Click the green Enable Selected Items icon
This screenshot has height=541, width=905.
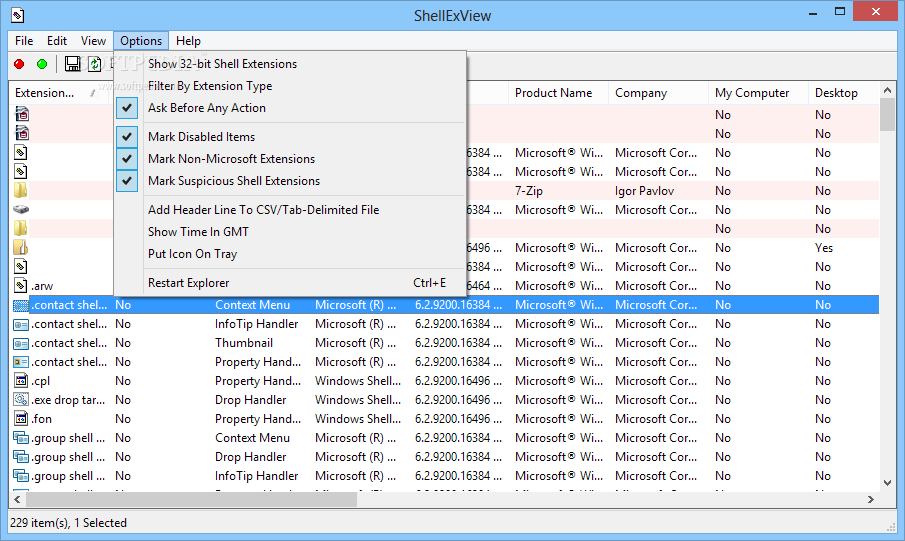click(x=42, y=64)
